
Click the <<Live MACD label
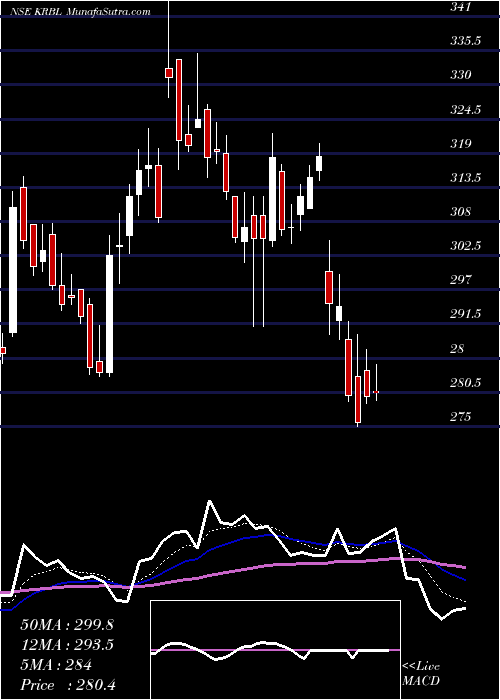point(421,673)
